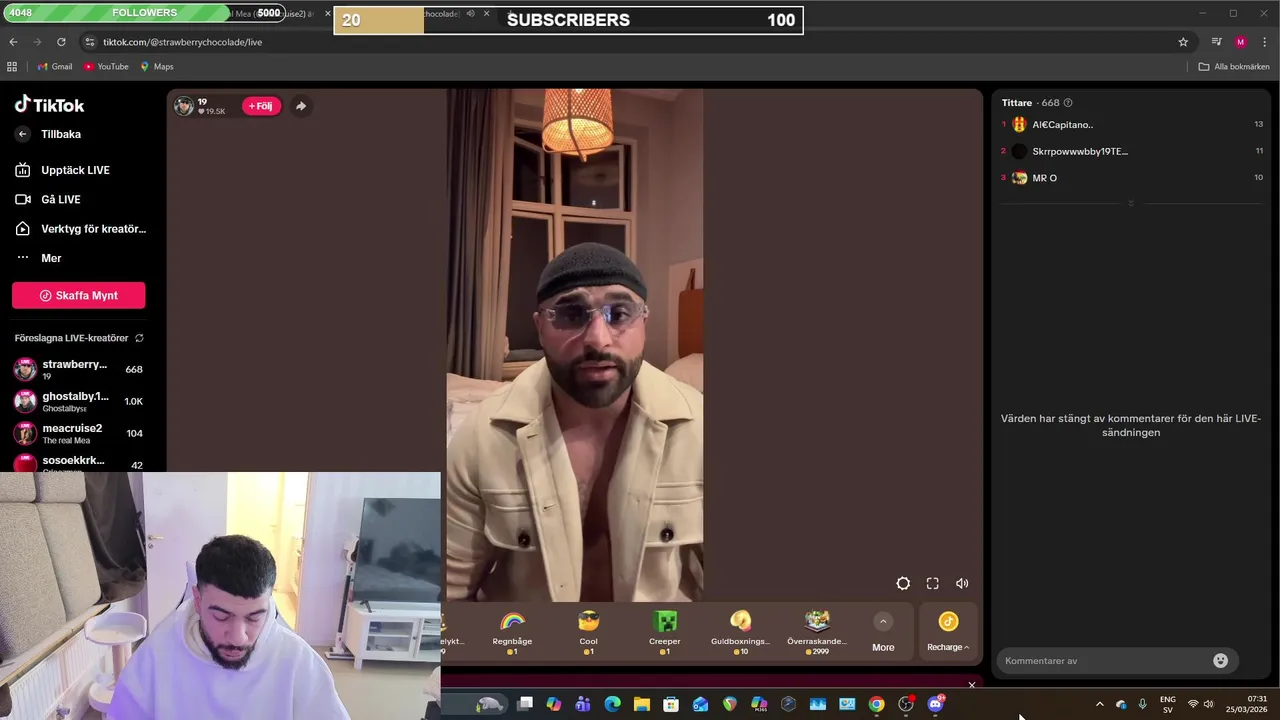1280x720 pixels.
Task: Switch ENG SV keyboard language indicator
Action: [1168, 704]
